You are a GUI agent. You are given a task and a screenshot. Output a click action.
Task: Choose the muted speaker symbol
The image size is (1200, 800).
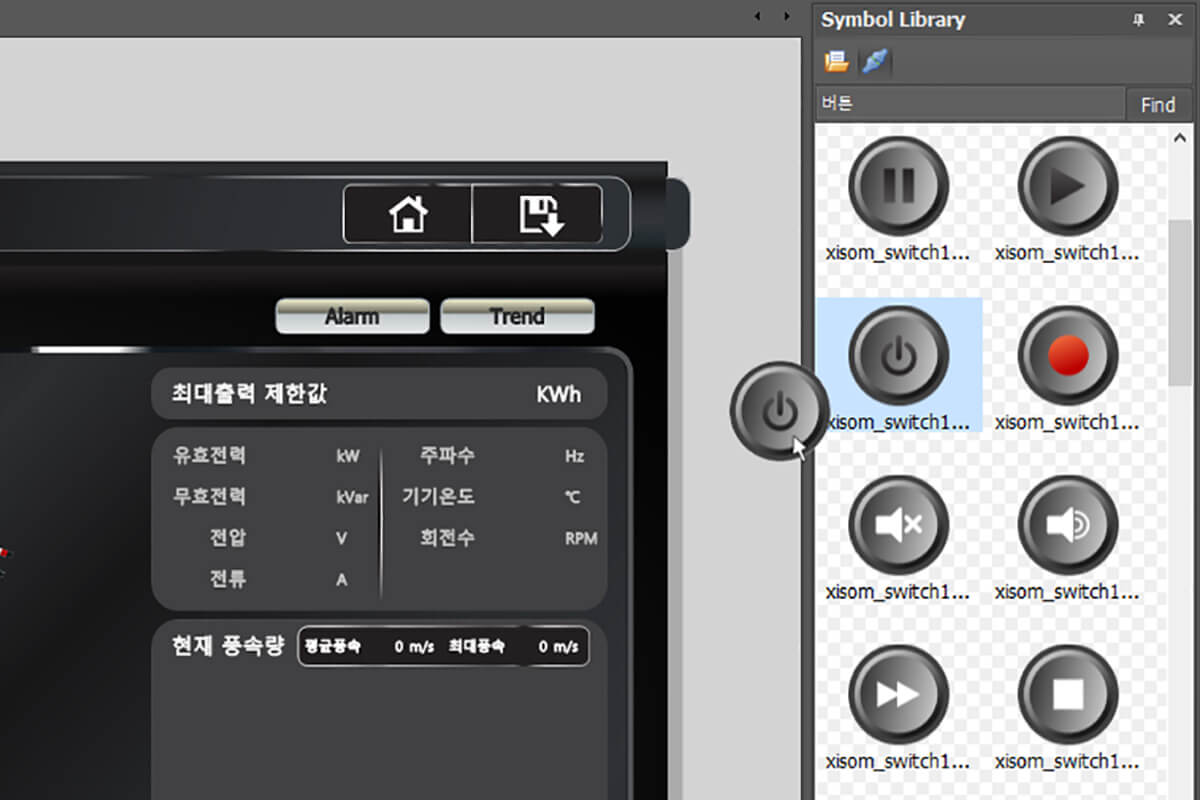[x=898, y=524]
